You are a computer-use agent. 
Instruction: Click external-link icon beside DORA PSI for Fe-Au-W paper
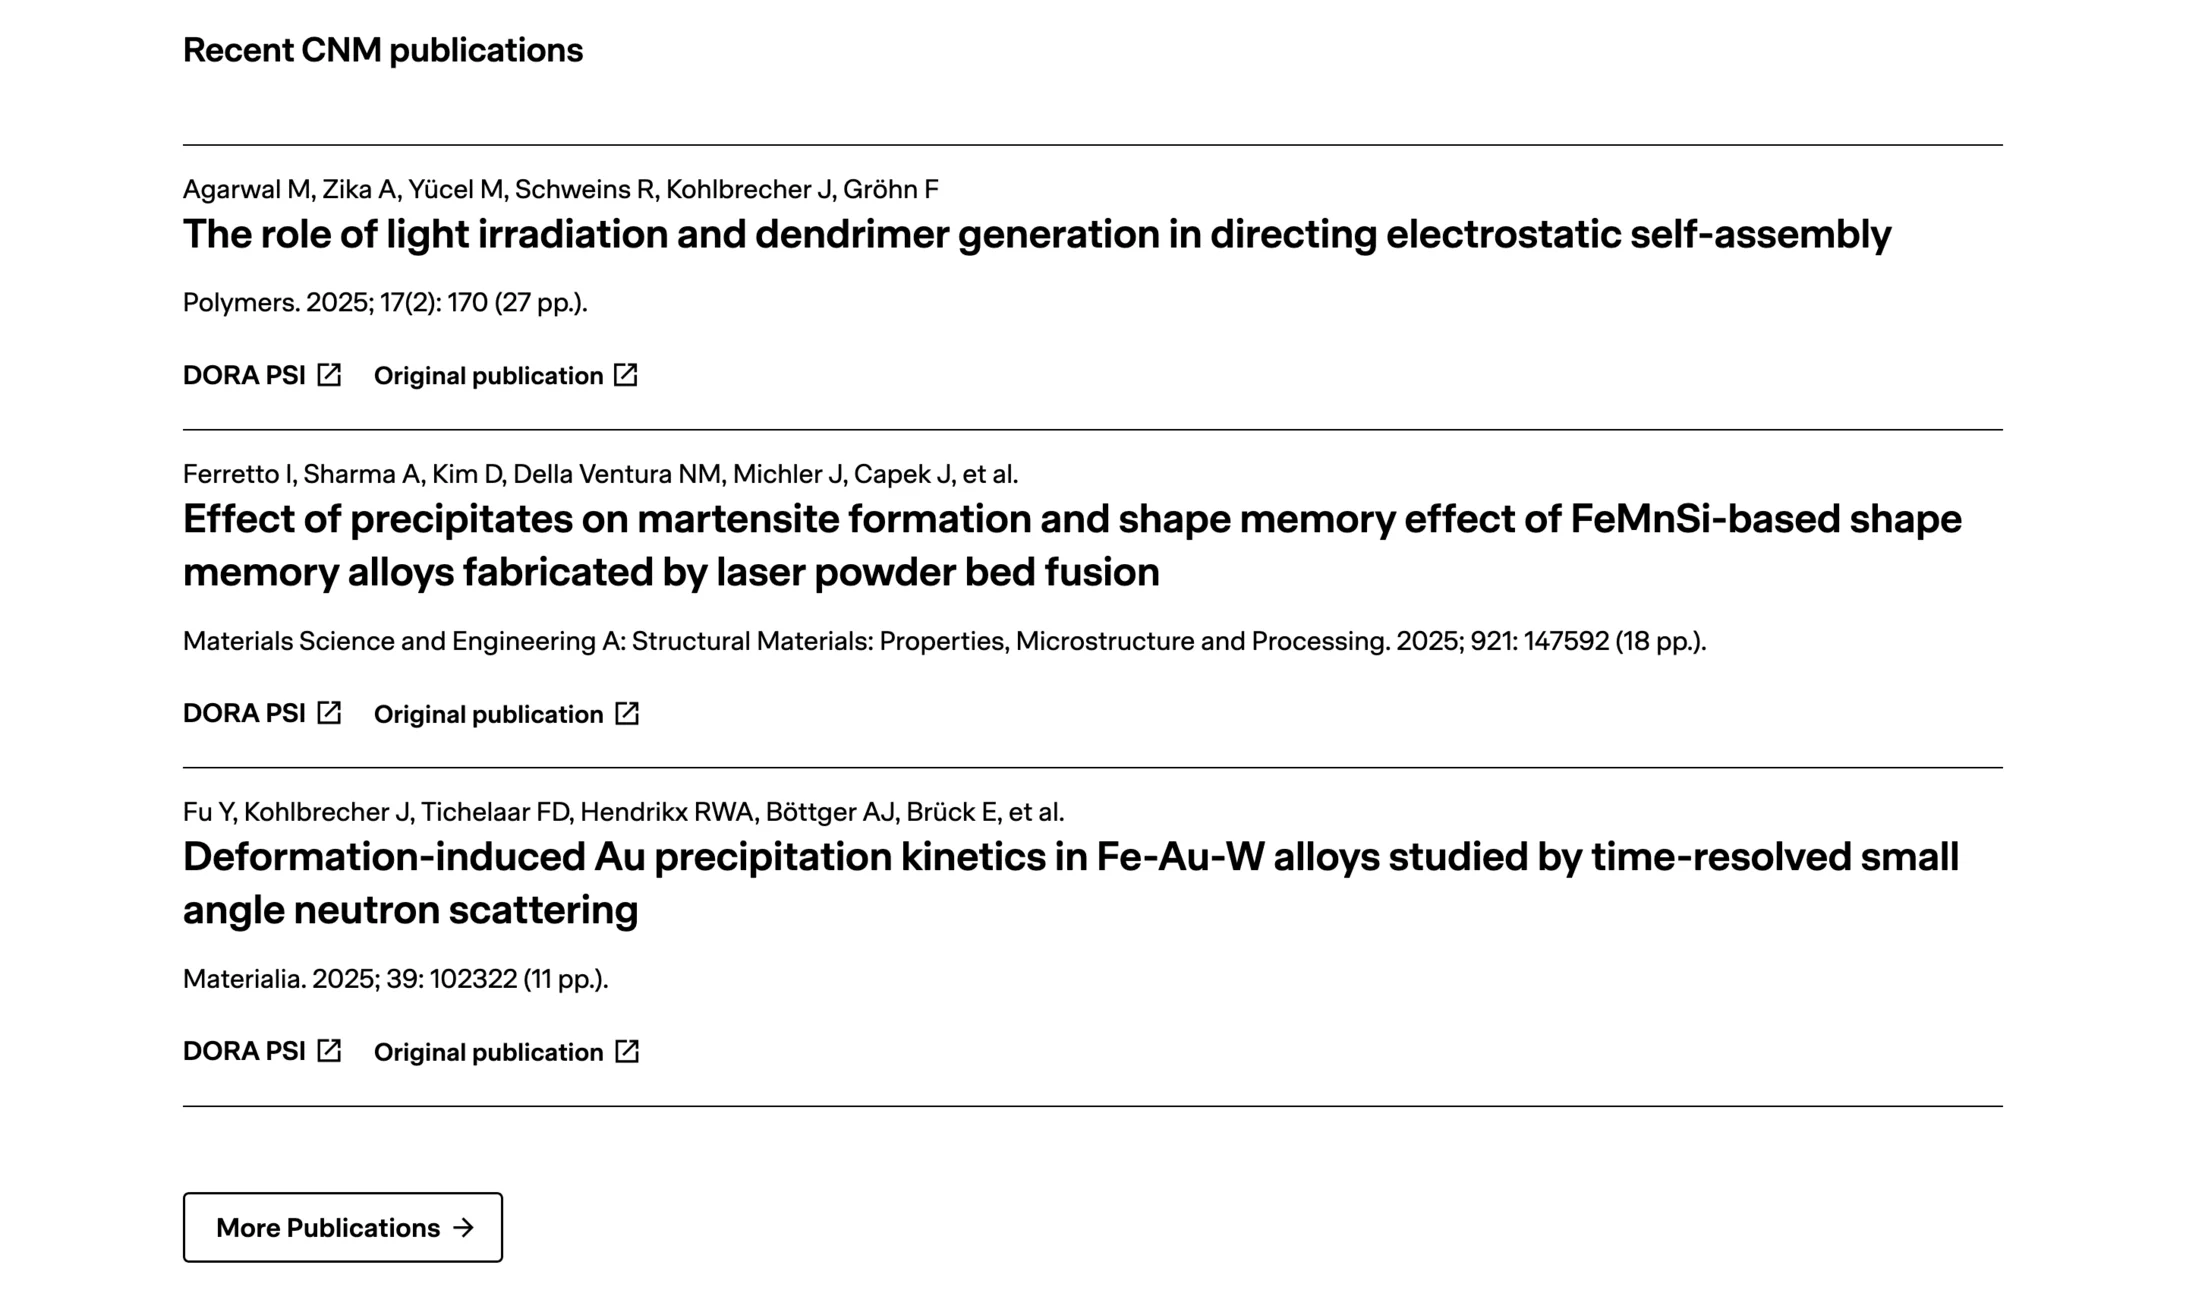[329, 1051]
